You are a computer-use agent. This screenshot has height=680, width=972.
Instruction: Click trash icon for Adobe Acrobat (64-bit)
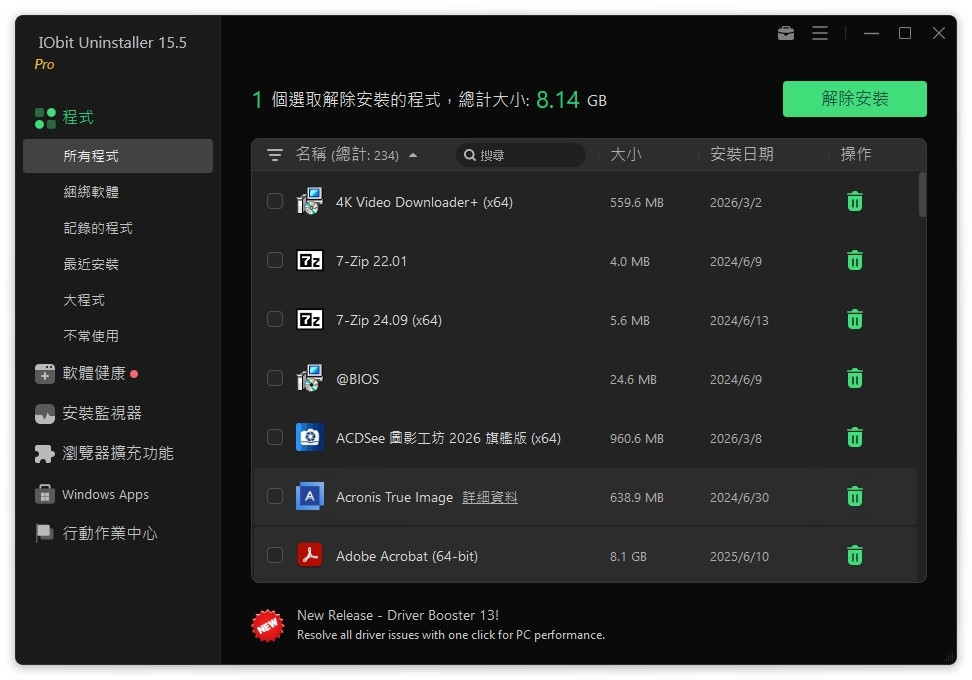click(x=854, y=555)
